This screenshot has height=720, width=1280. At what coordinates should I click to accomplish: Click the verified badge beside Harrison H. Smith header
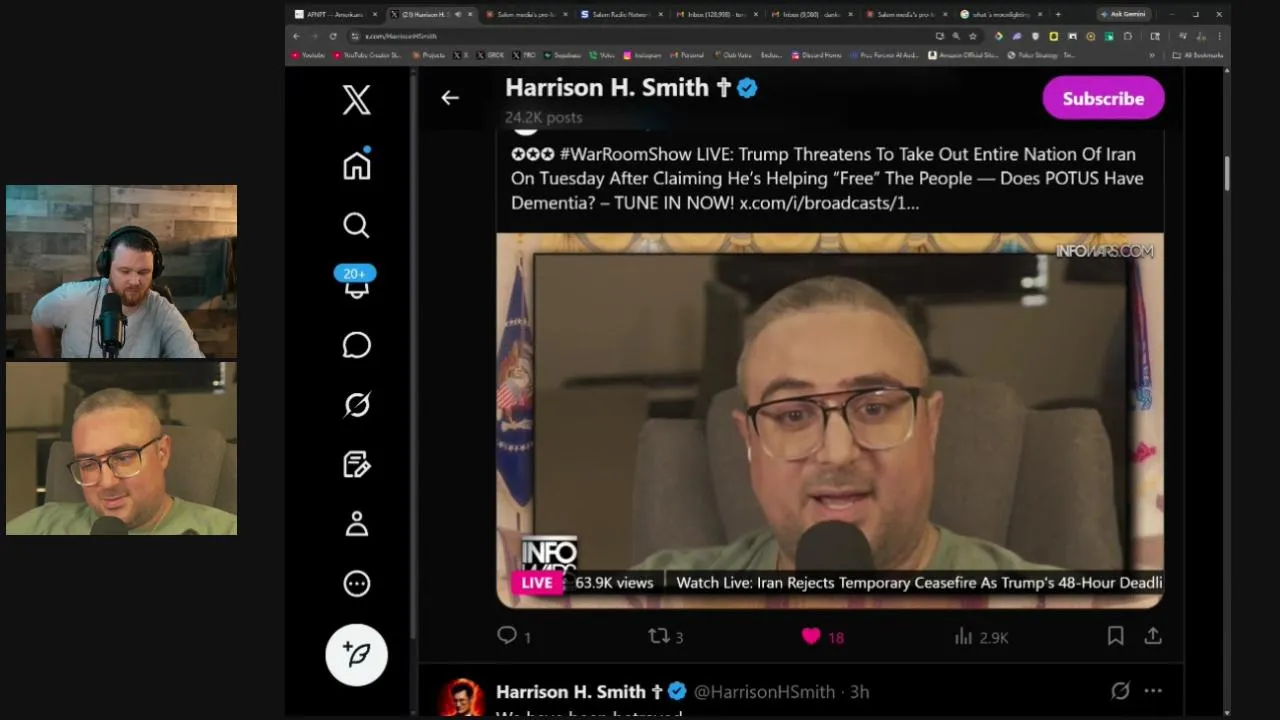pos(747,88)
